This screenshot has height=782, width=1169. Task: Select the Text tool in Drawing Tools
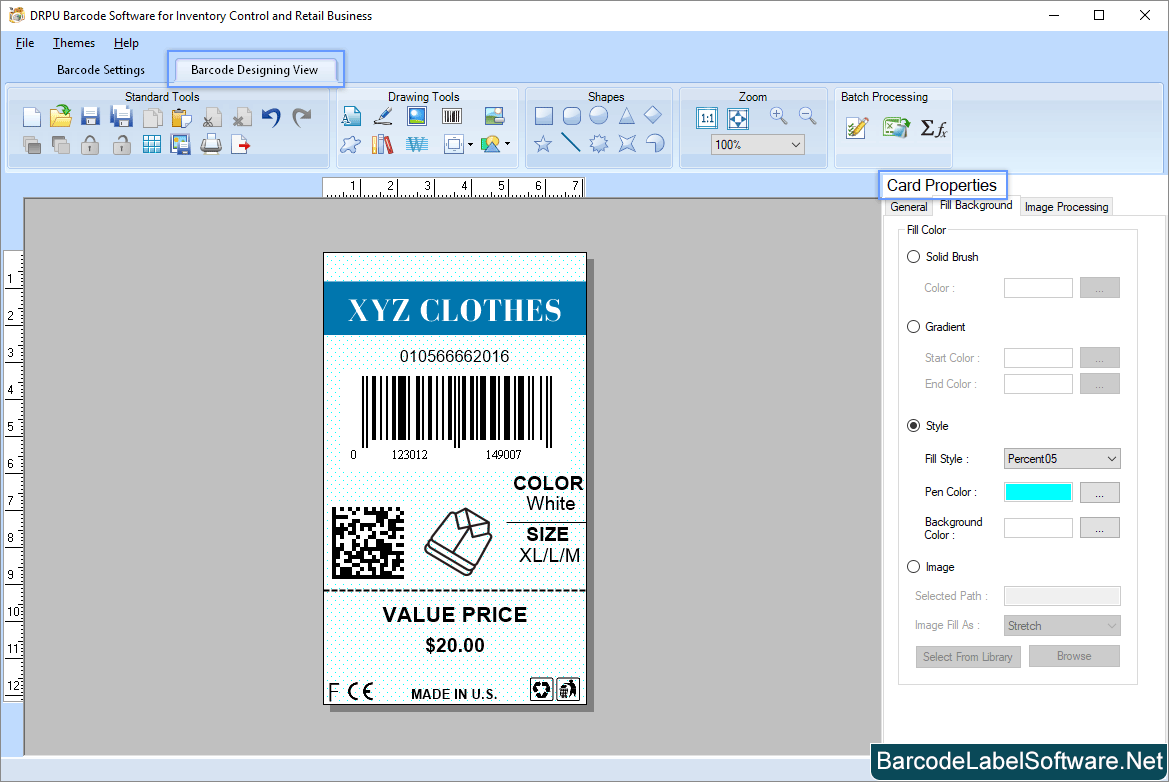coord(351,115)
